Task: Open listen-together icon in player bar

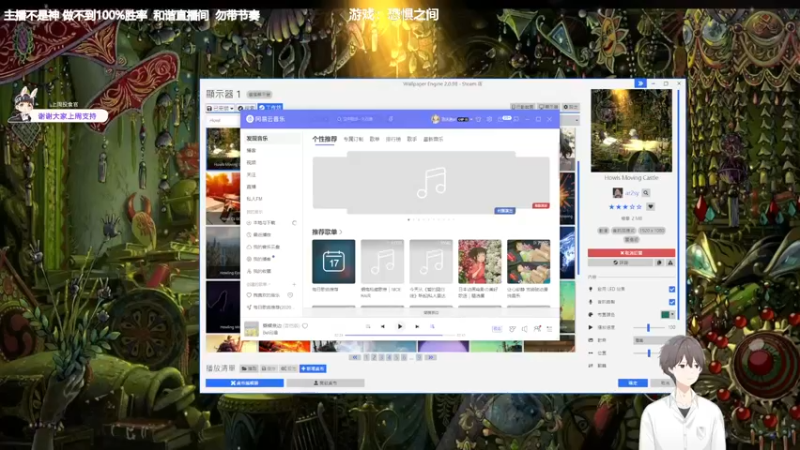Action: (537, 329)
